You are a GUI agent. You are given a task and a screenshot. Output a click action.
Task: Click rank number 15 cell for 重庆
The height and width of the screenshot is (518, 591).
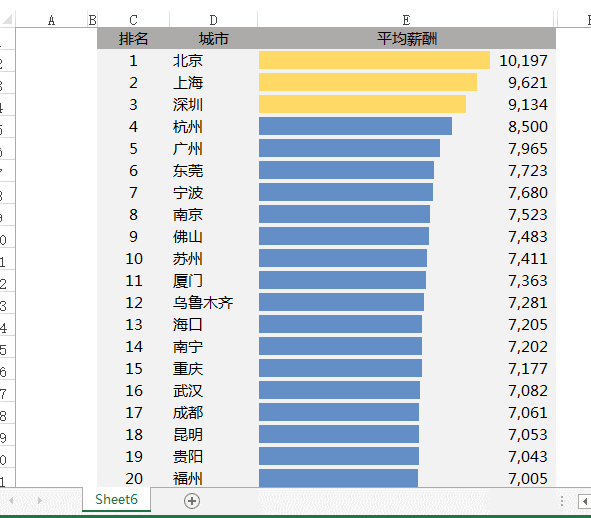[x=133, y=368]
